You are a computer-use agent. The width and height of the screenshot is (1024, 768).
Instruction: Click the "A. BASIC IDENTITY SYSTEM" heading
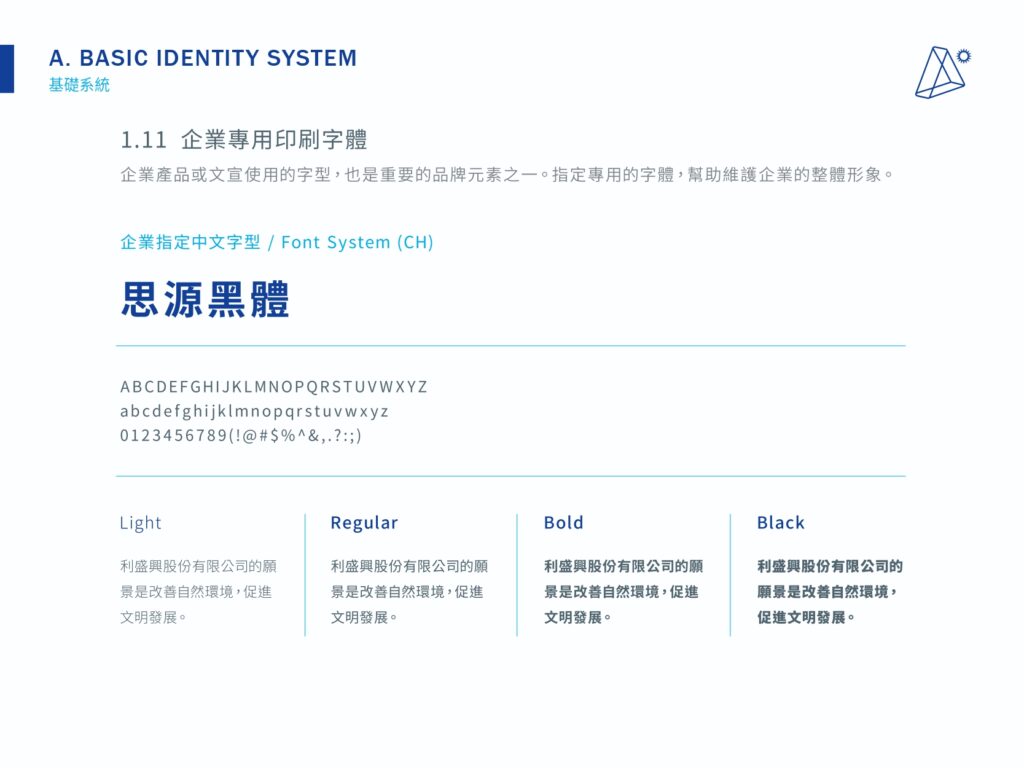203,58
